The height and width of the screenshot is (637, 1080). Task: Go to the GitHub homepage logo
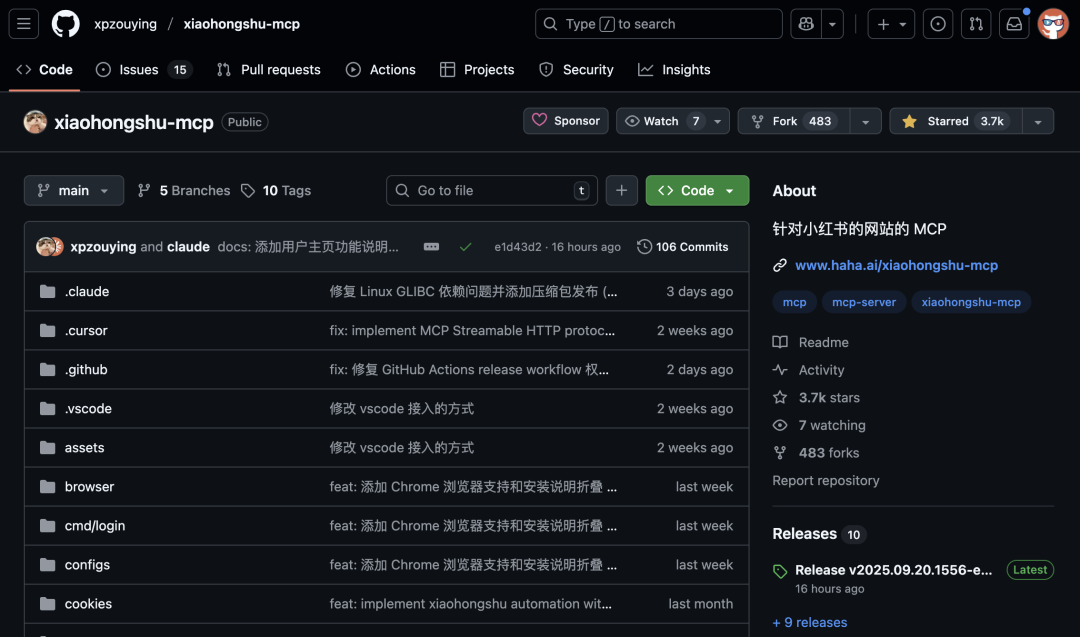pos(65,24)
